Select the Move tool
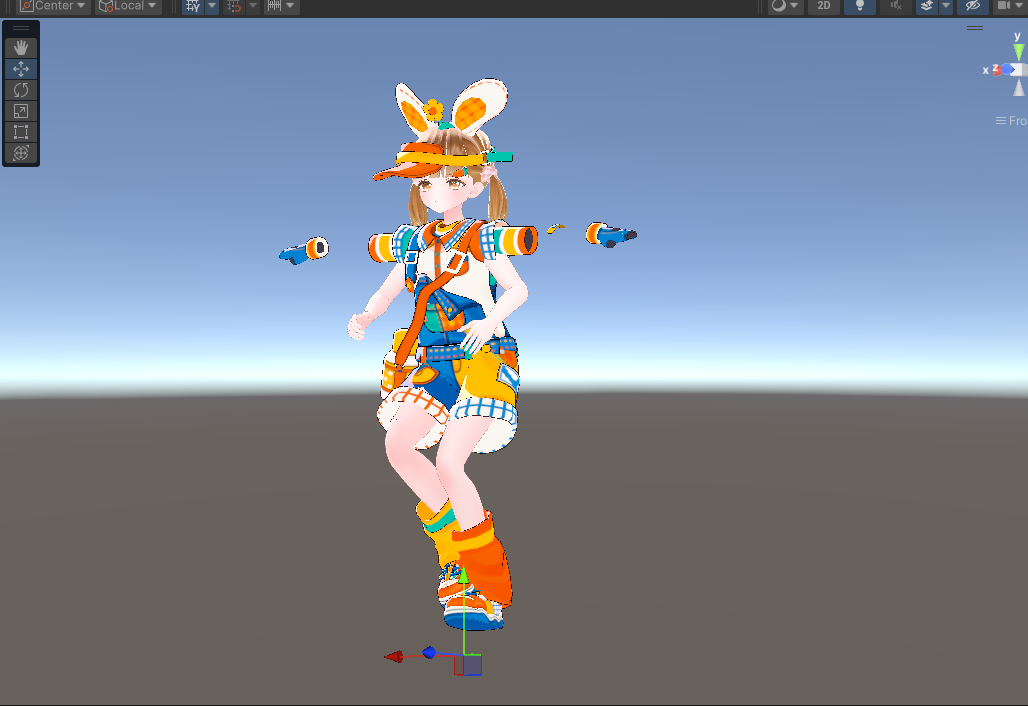The width and height of the screenshot is (1028, 706). point(21,69)
